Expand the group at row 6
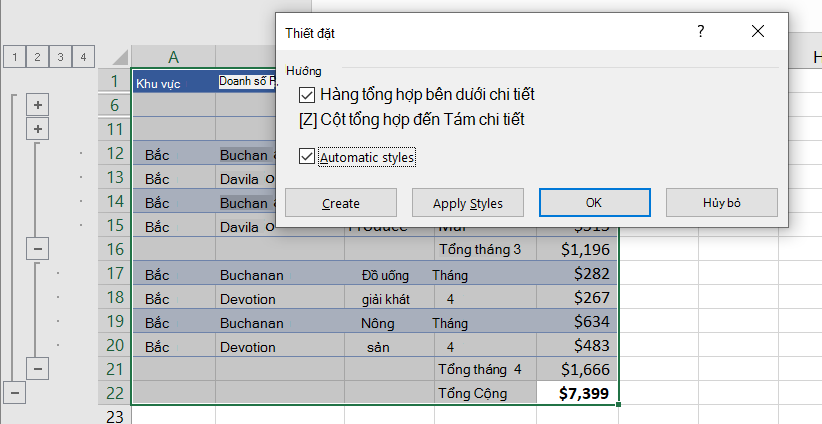 [38, 105]
